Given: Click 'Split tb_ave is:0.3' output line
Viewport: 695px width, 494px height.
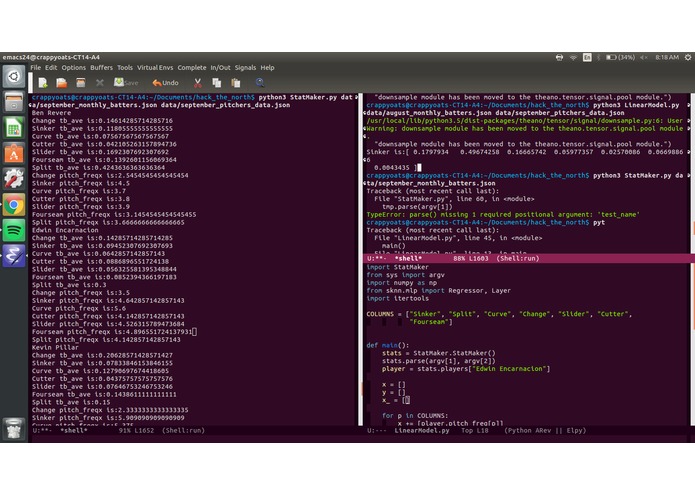Looking at the screenshot, I should pyautogui.click(x=69, y=285).
